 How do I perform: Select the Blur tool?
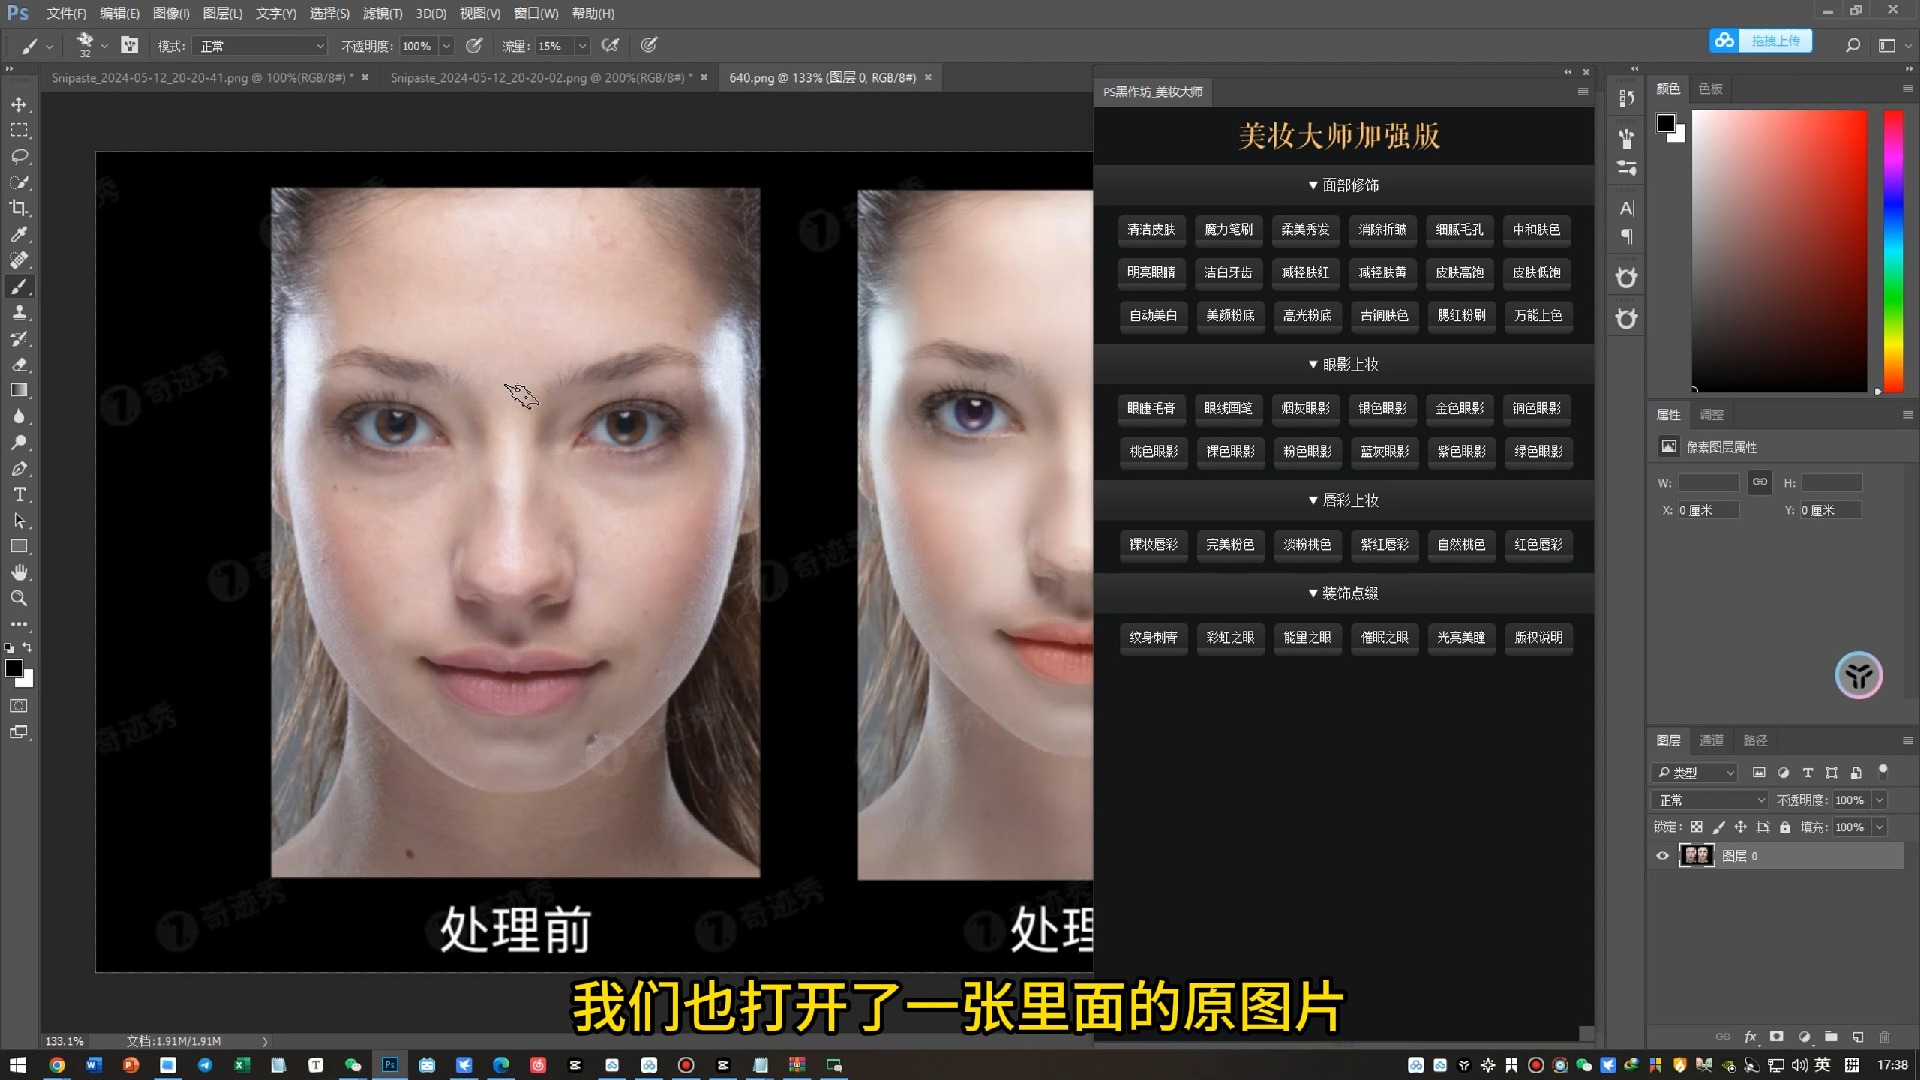[x=19, y=417]
